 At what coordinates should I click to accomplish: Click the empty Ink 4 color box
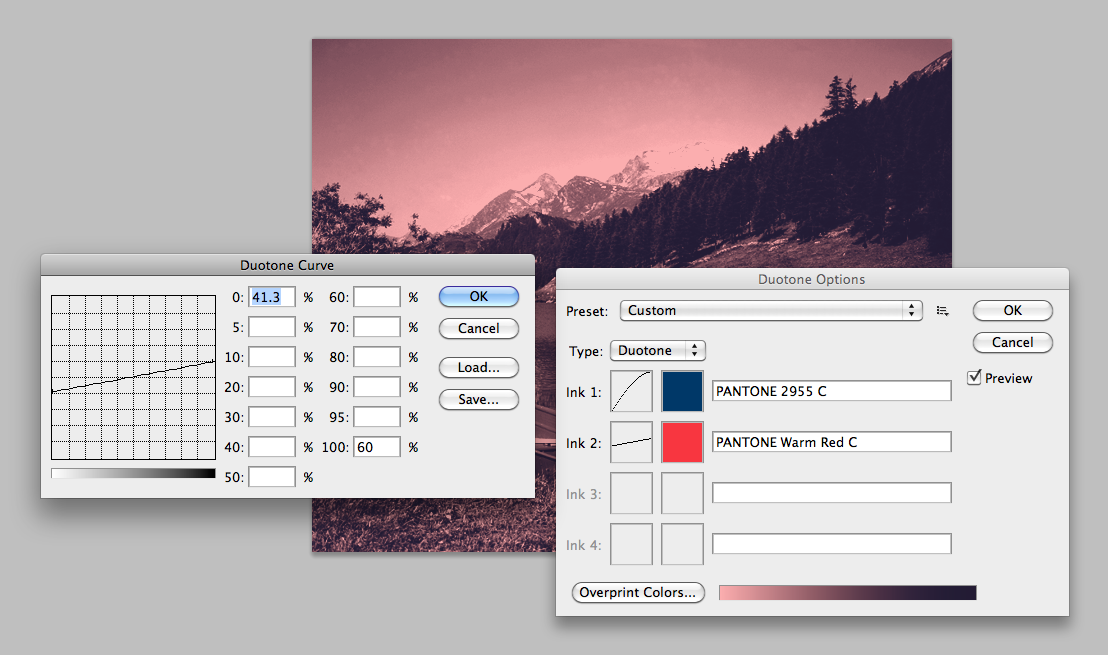[x=682, y=543]
